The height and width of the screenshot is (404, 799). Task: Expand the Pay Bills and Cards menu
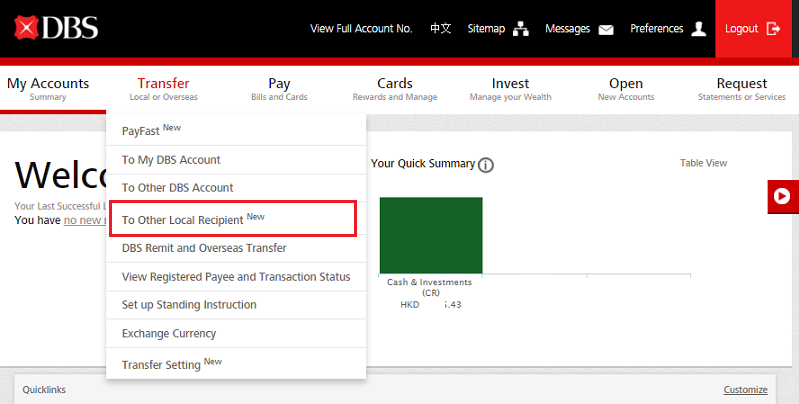click(279, 88)
